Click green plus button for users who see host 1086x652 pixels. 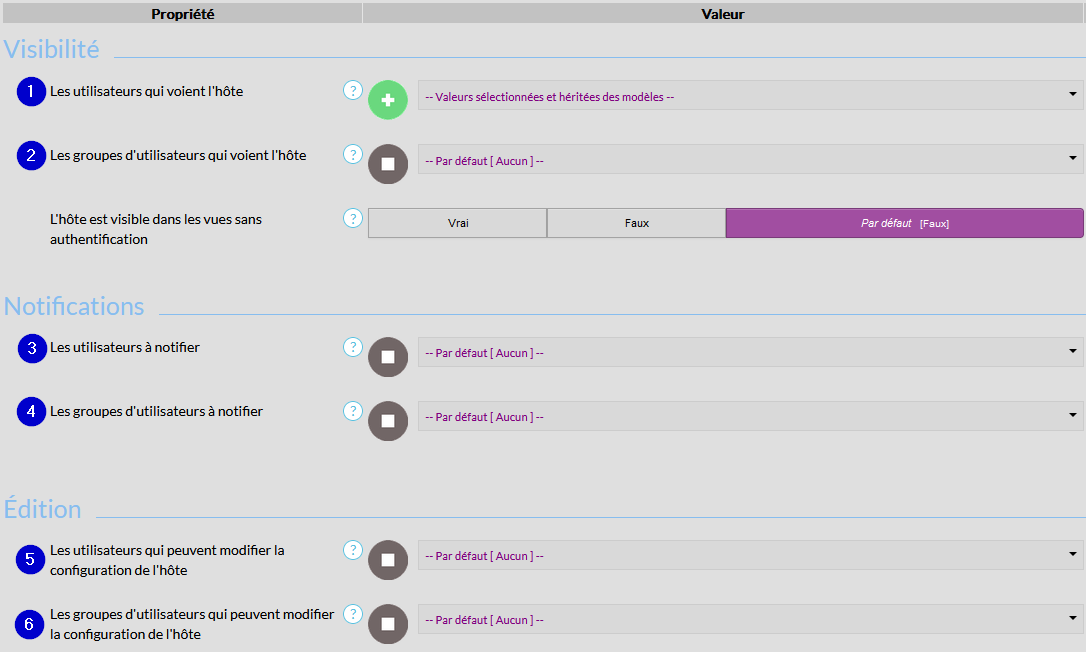[388, 100]
